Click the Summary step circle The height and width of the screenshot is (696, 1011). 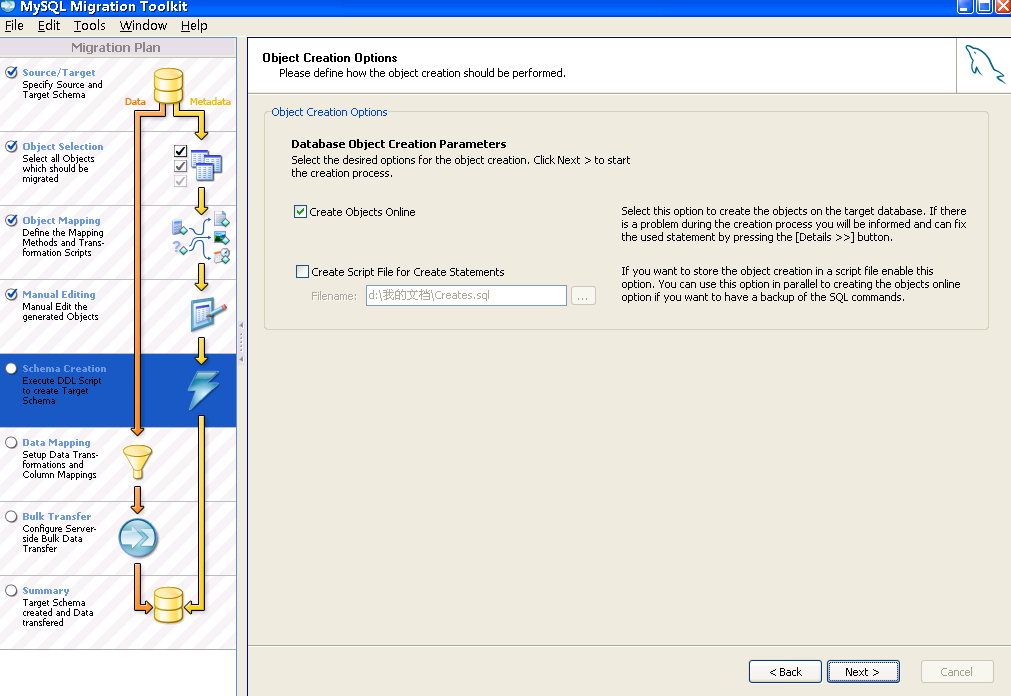point(11,590)
